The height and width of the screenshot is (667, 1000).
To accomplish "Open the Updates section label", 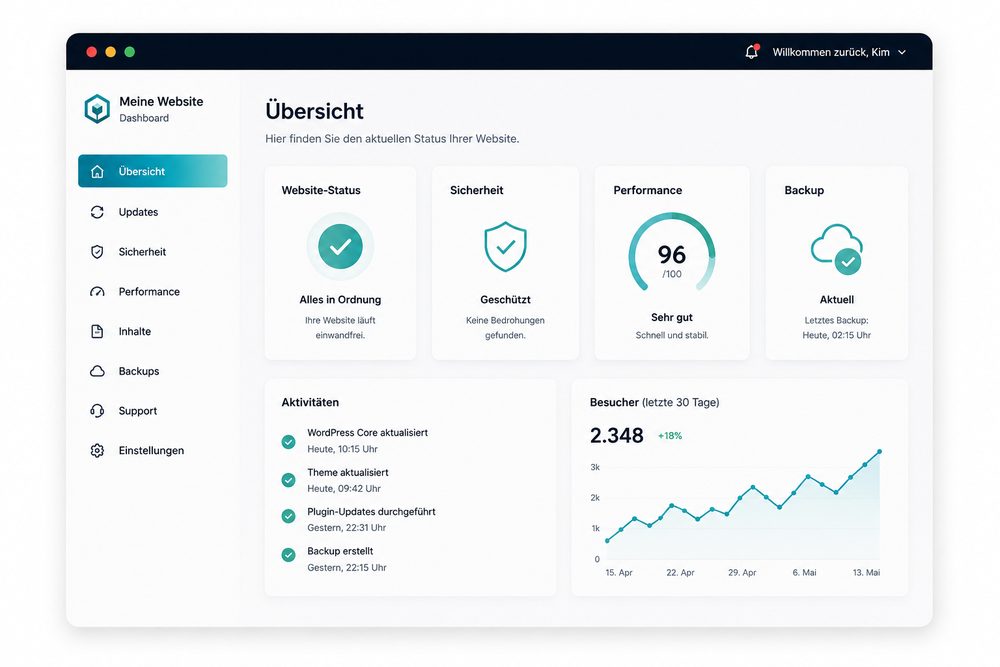I will point(138,212).
